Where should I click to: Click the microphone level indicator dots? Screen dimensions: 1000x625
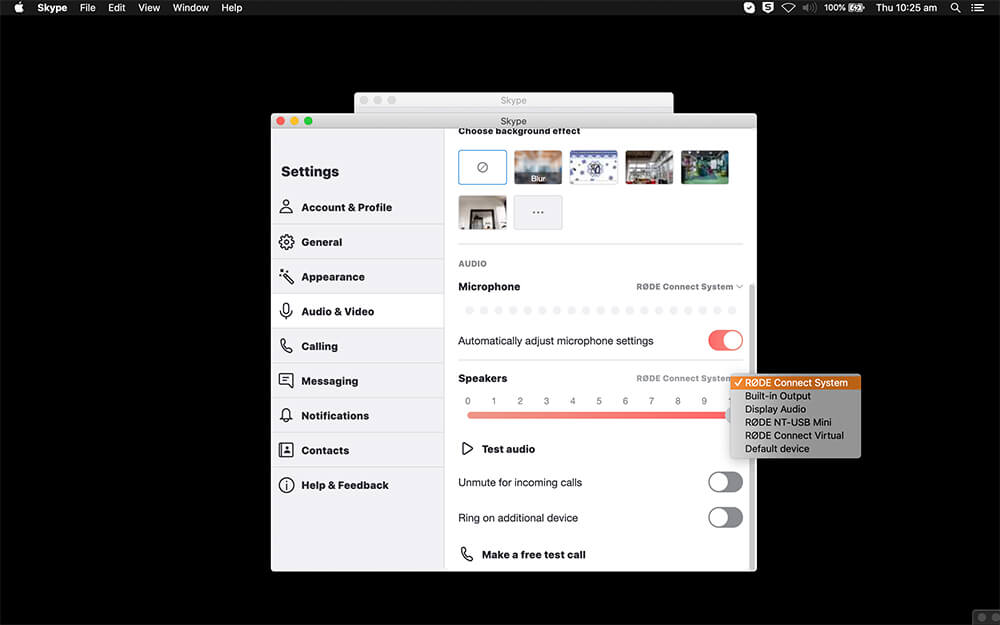[x=600, y=311]
